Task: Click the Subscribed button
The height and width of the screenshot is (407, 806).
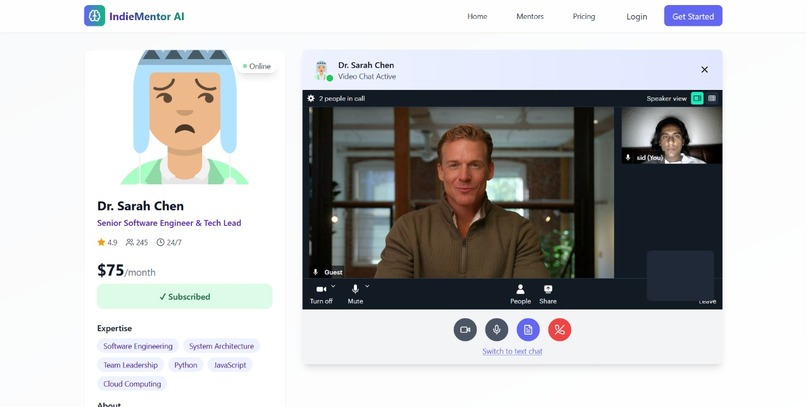Action: [185, 297]
